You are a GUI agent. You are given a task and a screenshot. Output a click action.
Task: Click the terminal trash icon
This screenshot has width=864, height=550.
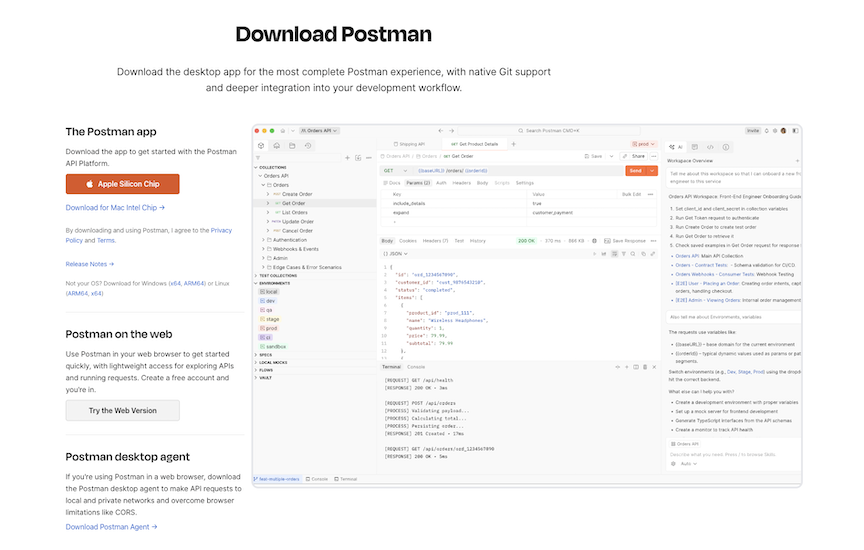pos(645,367)
